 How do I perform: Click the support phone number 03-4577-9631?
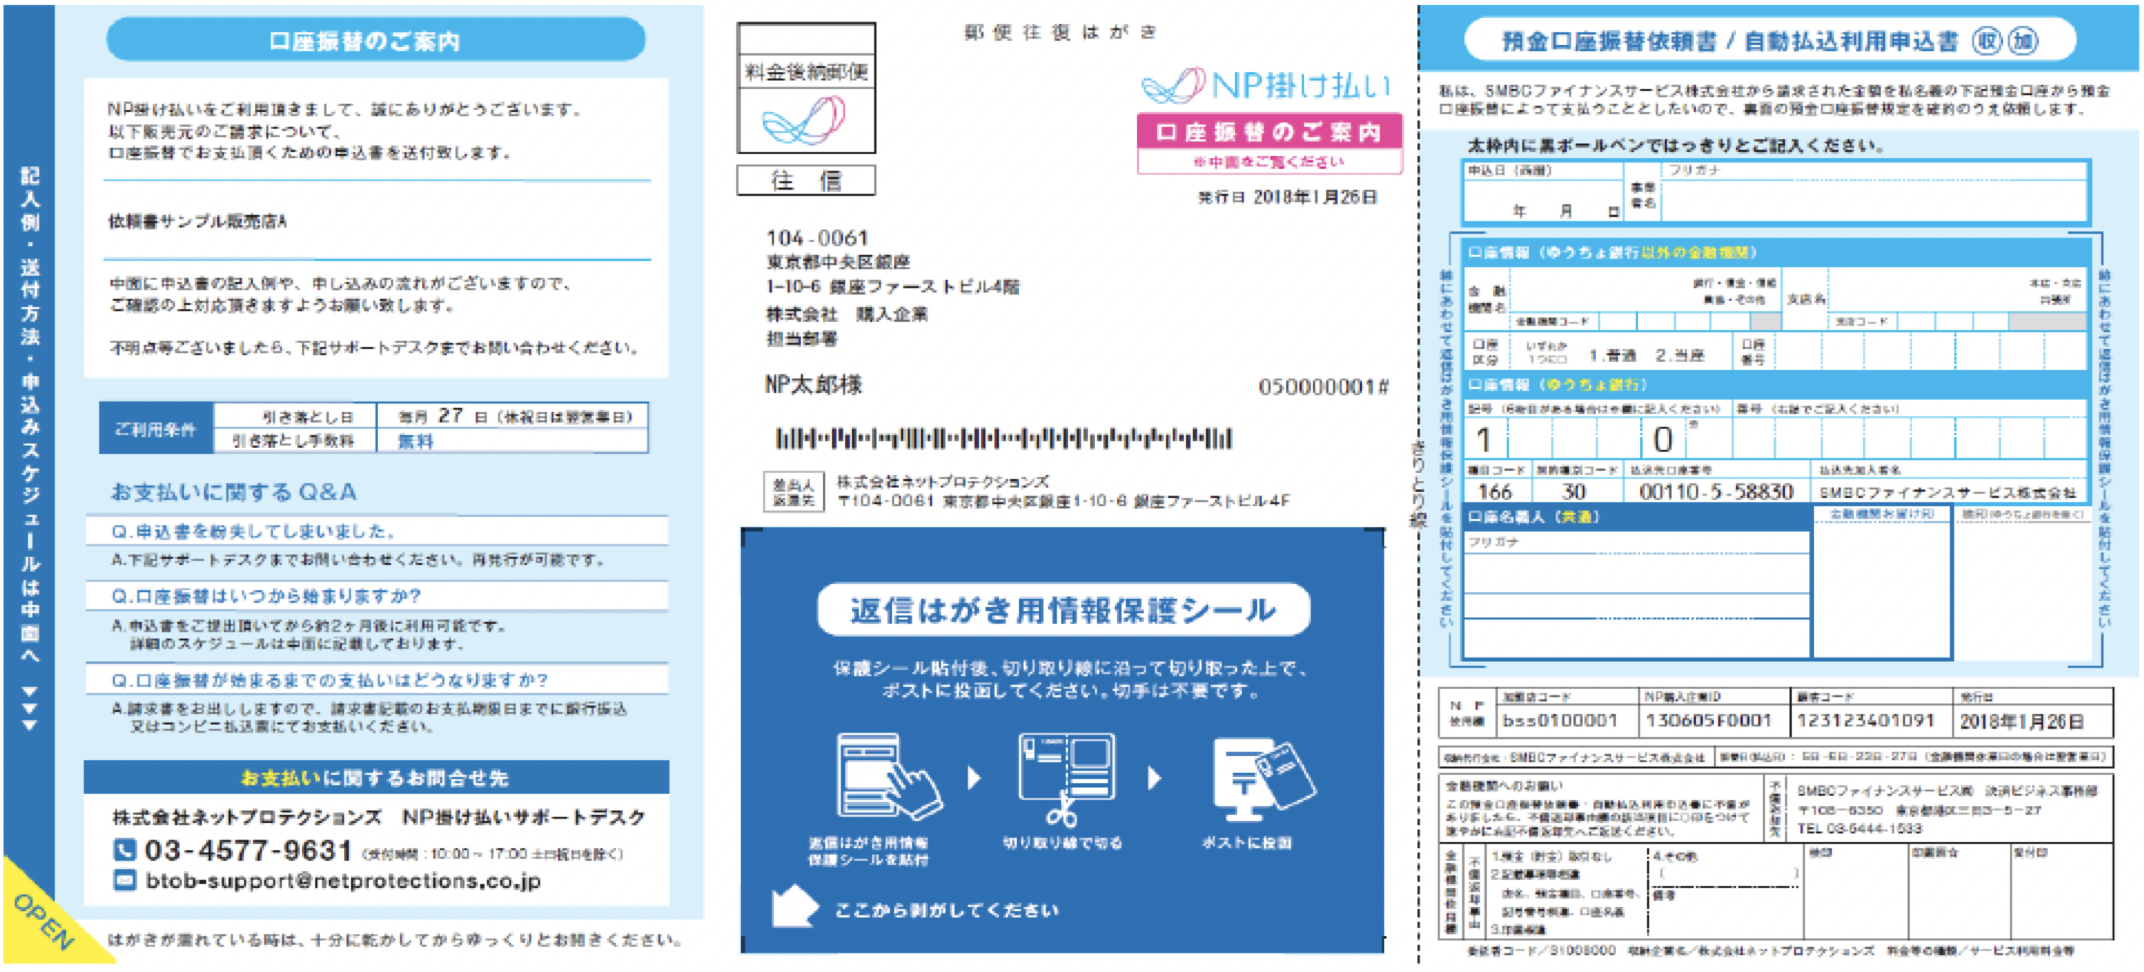pos(248,851)
